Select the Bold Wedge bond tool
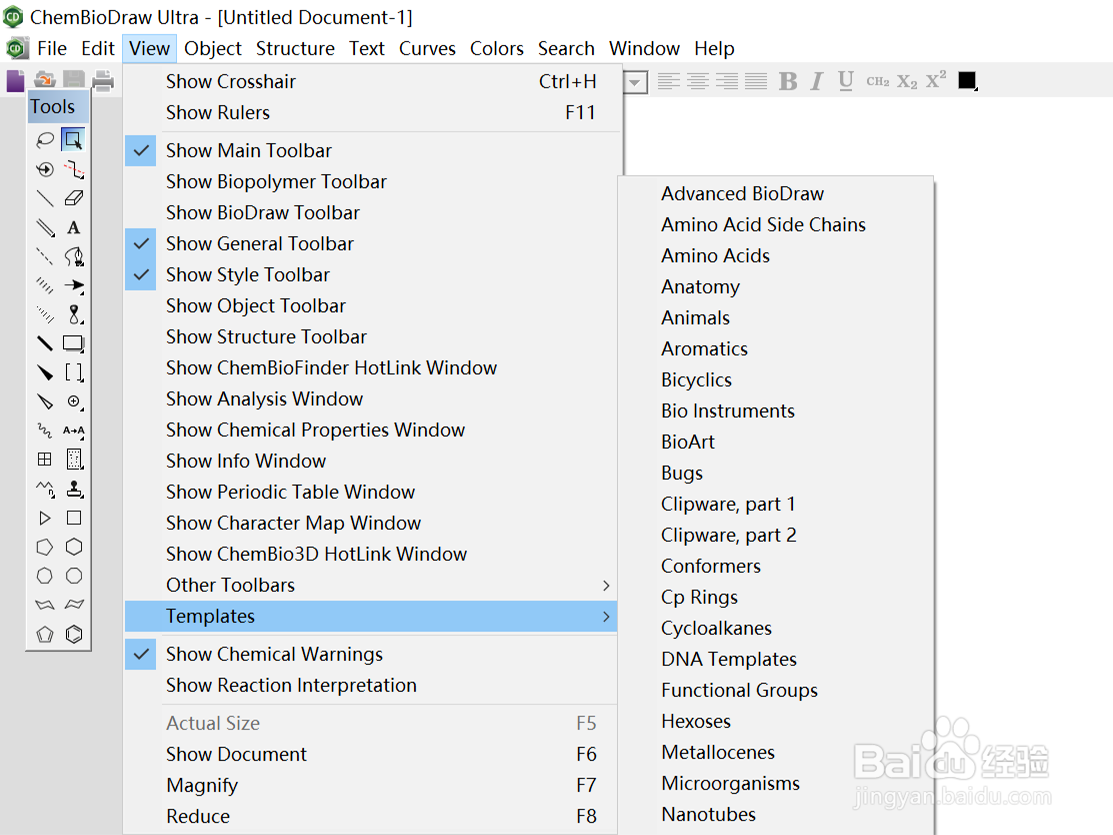1113x835 pixels. click(x=45, y=373)
